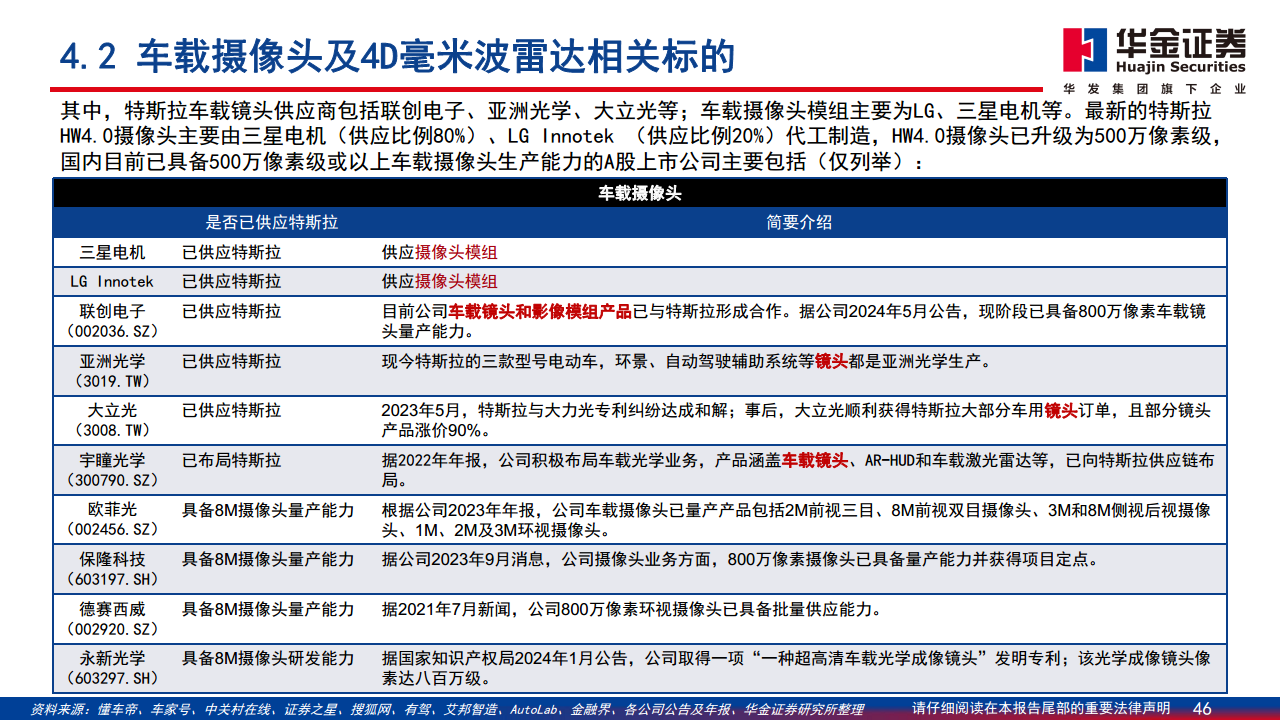Select the black 车载摄像头 table header banner
Screen dimensions: 1280x720
pos(640,192)
